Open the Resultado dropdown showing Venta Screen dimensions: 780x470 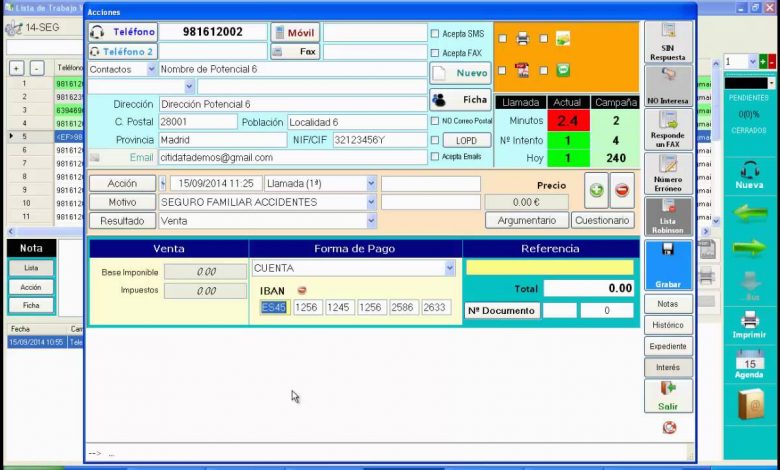tap(371, 221)
